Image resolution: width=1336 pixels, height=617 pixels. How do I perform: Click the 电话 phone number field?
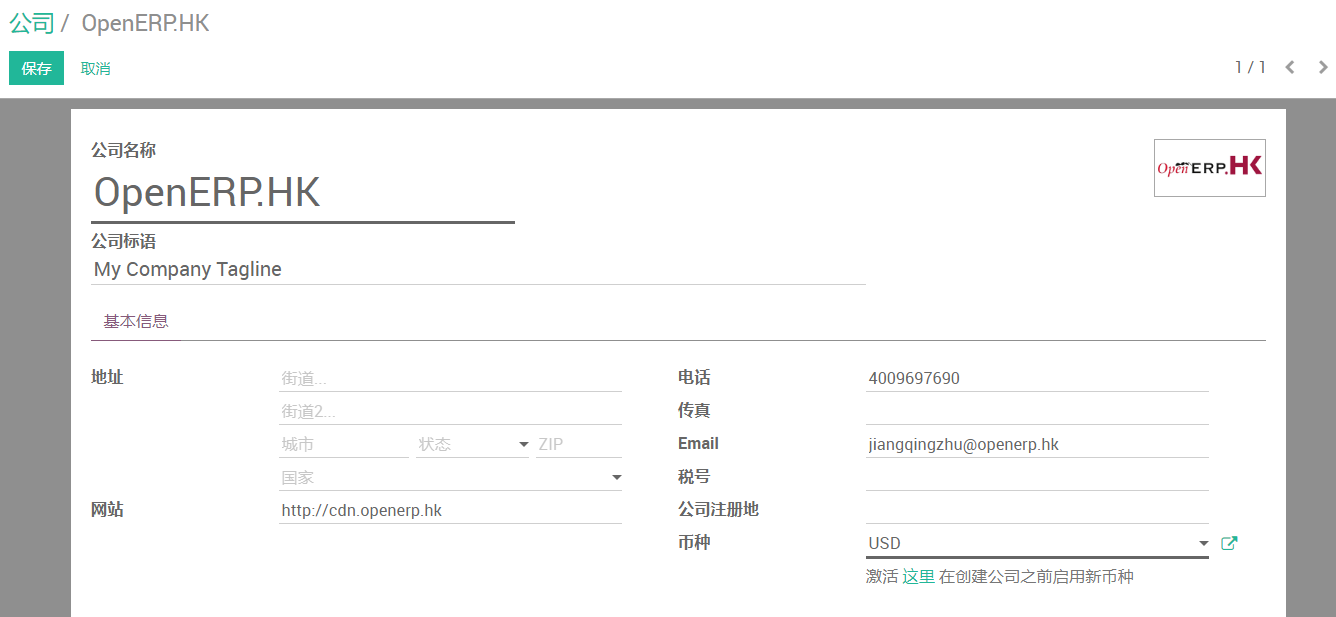tap(1036, 379)
